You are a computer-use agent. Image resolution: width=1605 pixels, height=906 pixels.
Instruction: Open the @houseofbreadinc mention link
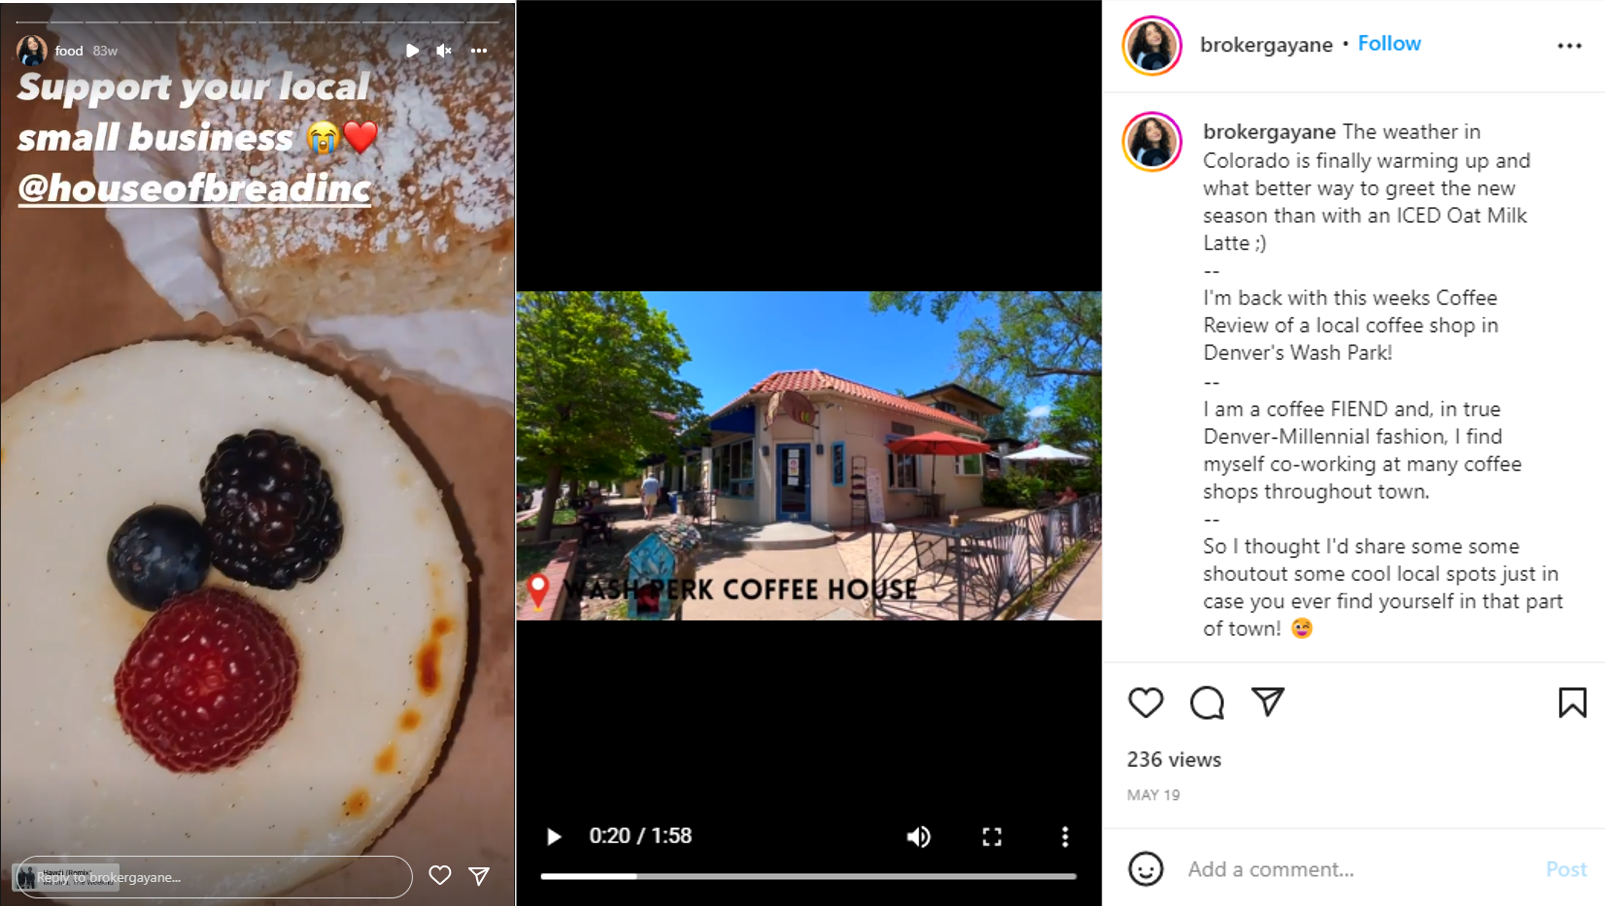[194, 188]
